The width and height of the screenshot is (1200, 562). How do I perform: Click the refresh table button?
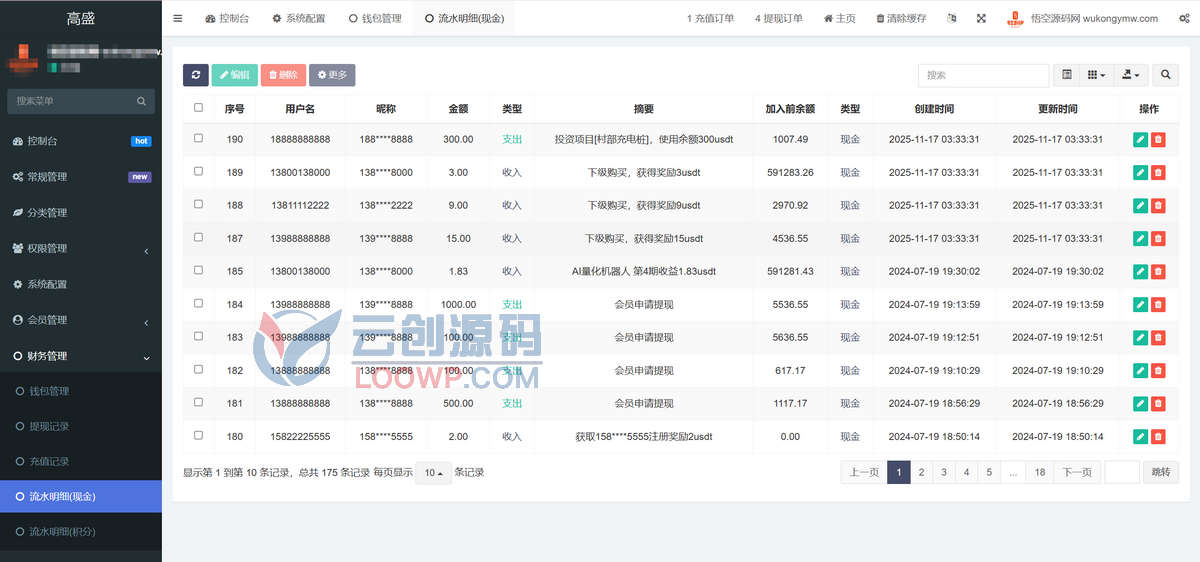point(196,75)
